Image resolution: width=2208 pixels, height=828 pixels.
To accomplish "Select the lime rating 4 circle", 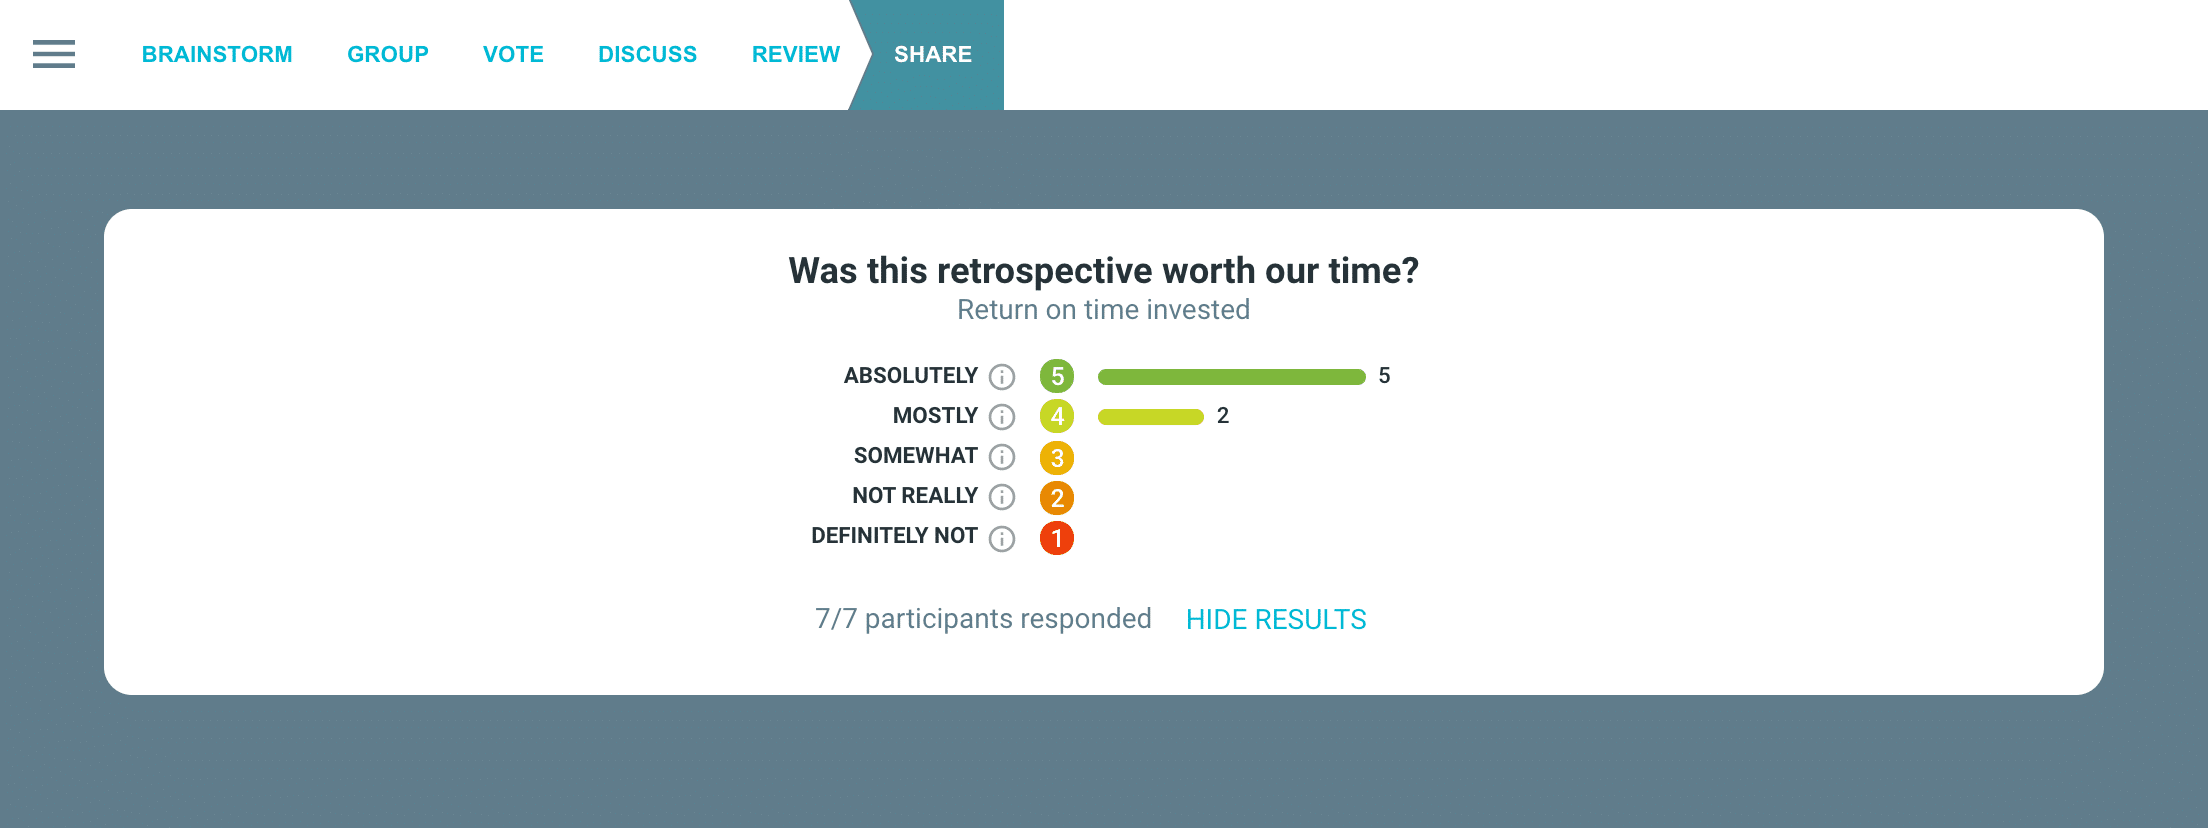I will pos(1057,416).
